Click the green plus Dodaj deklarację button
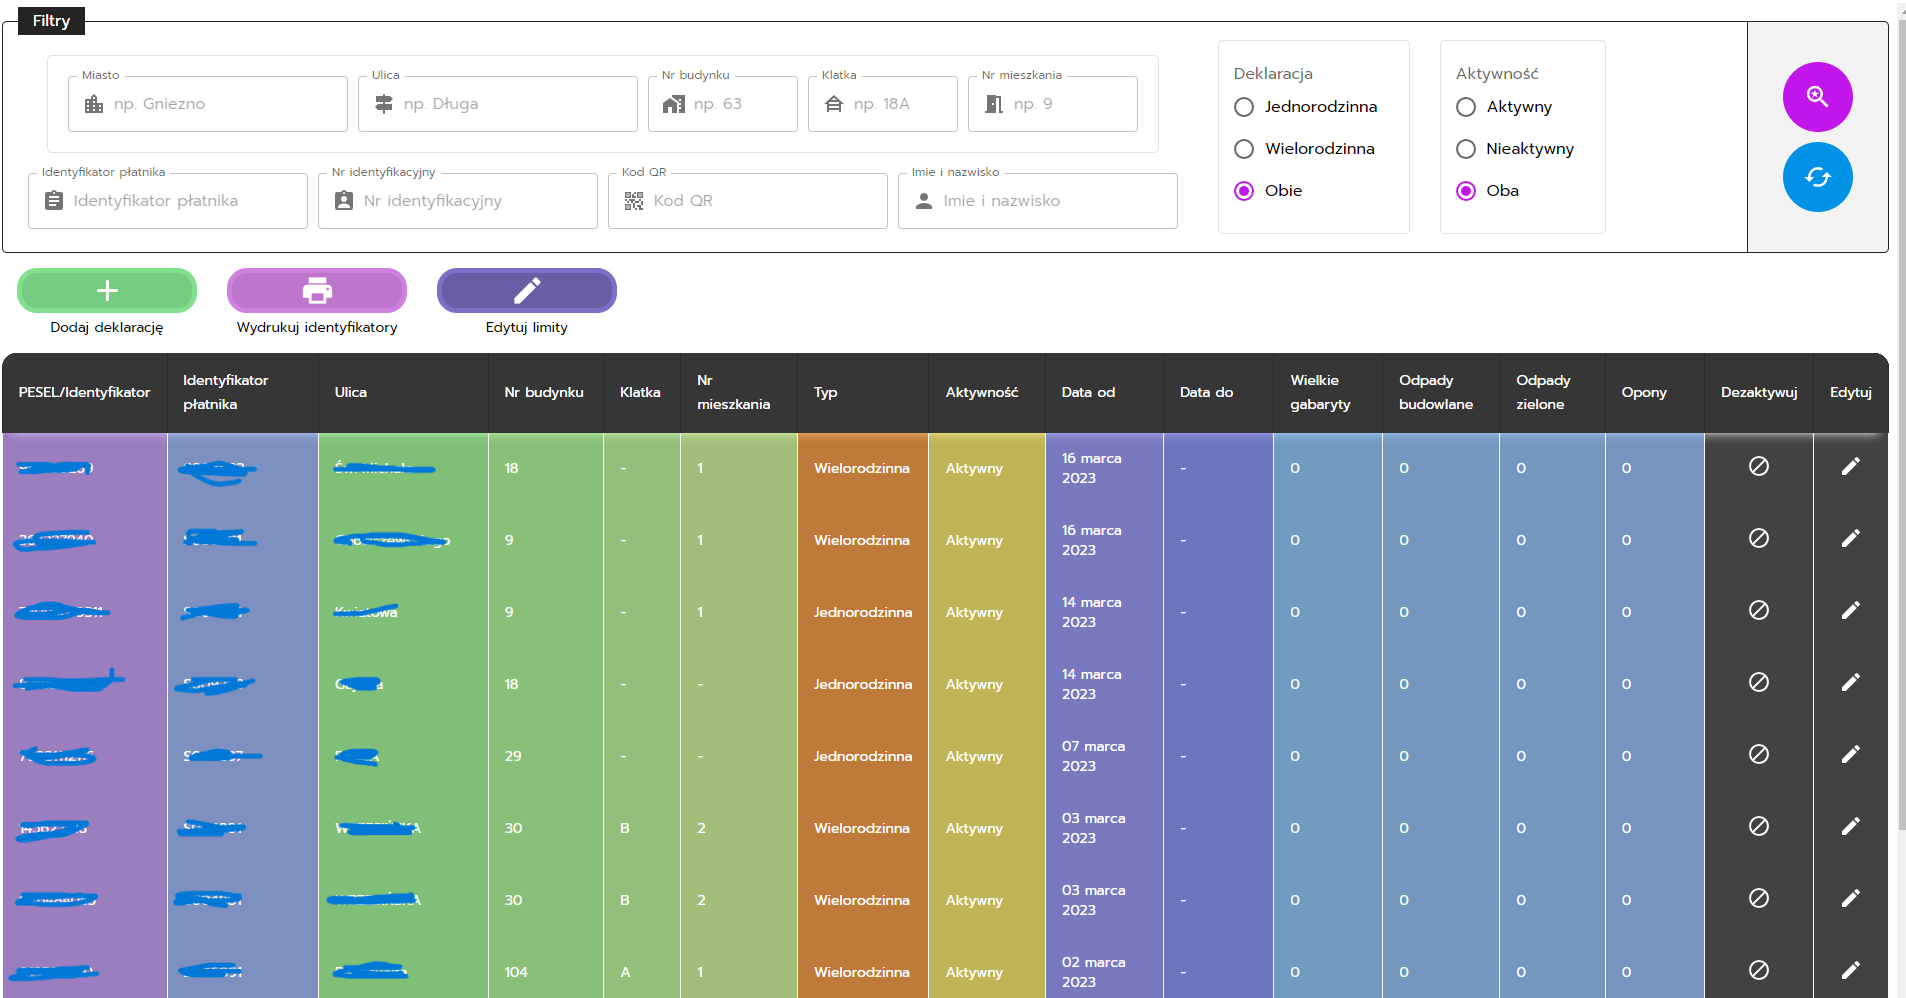 click(x=107, y=290)
